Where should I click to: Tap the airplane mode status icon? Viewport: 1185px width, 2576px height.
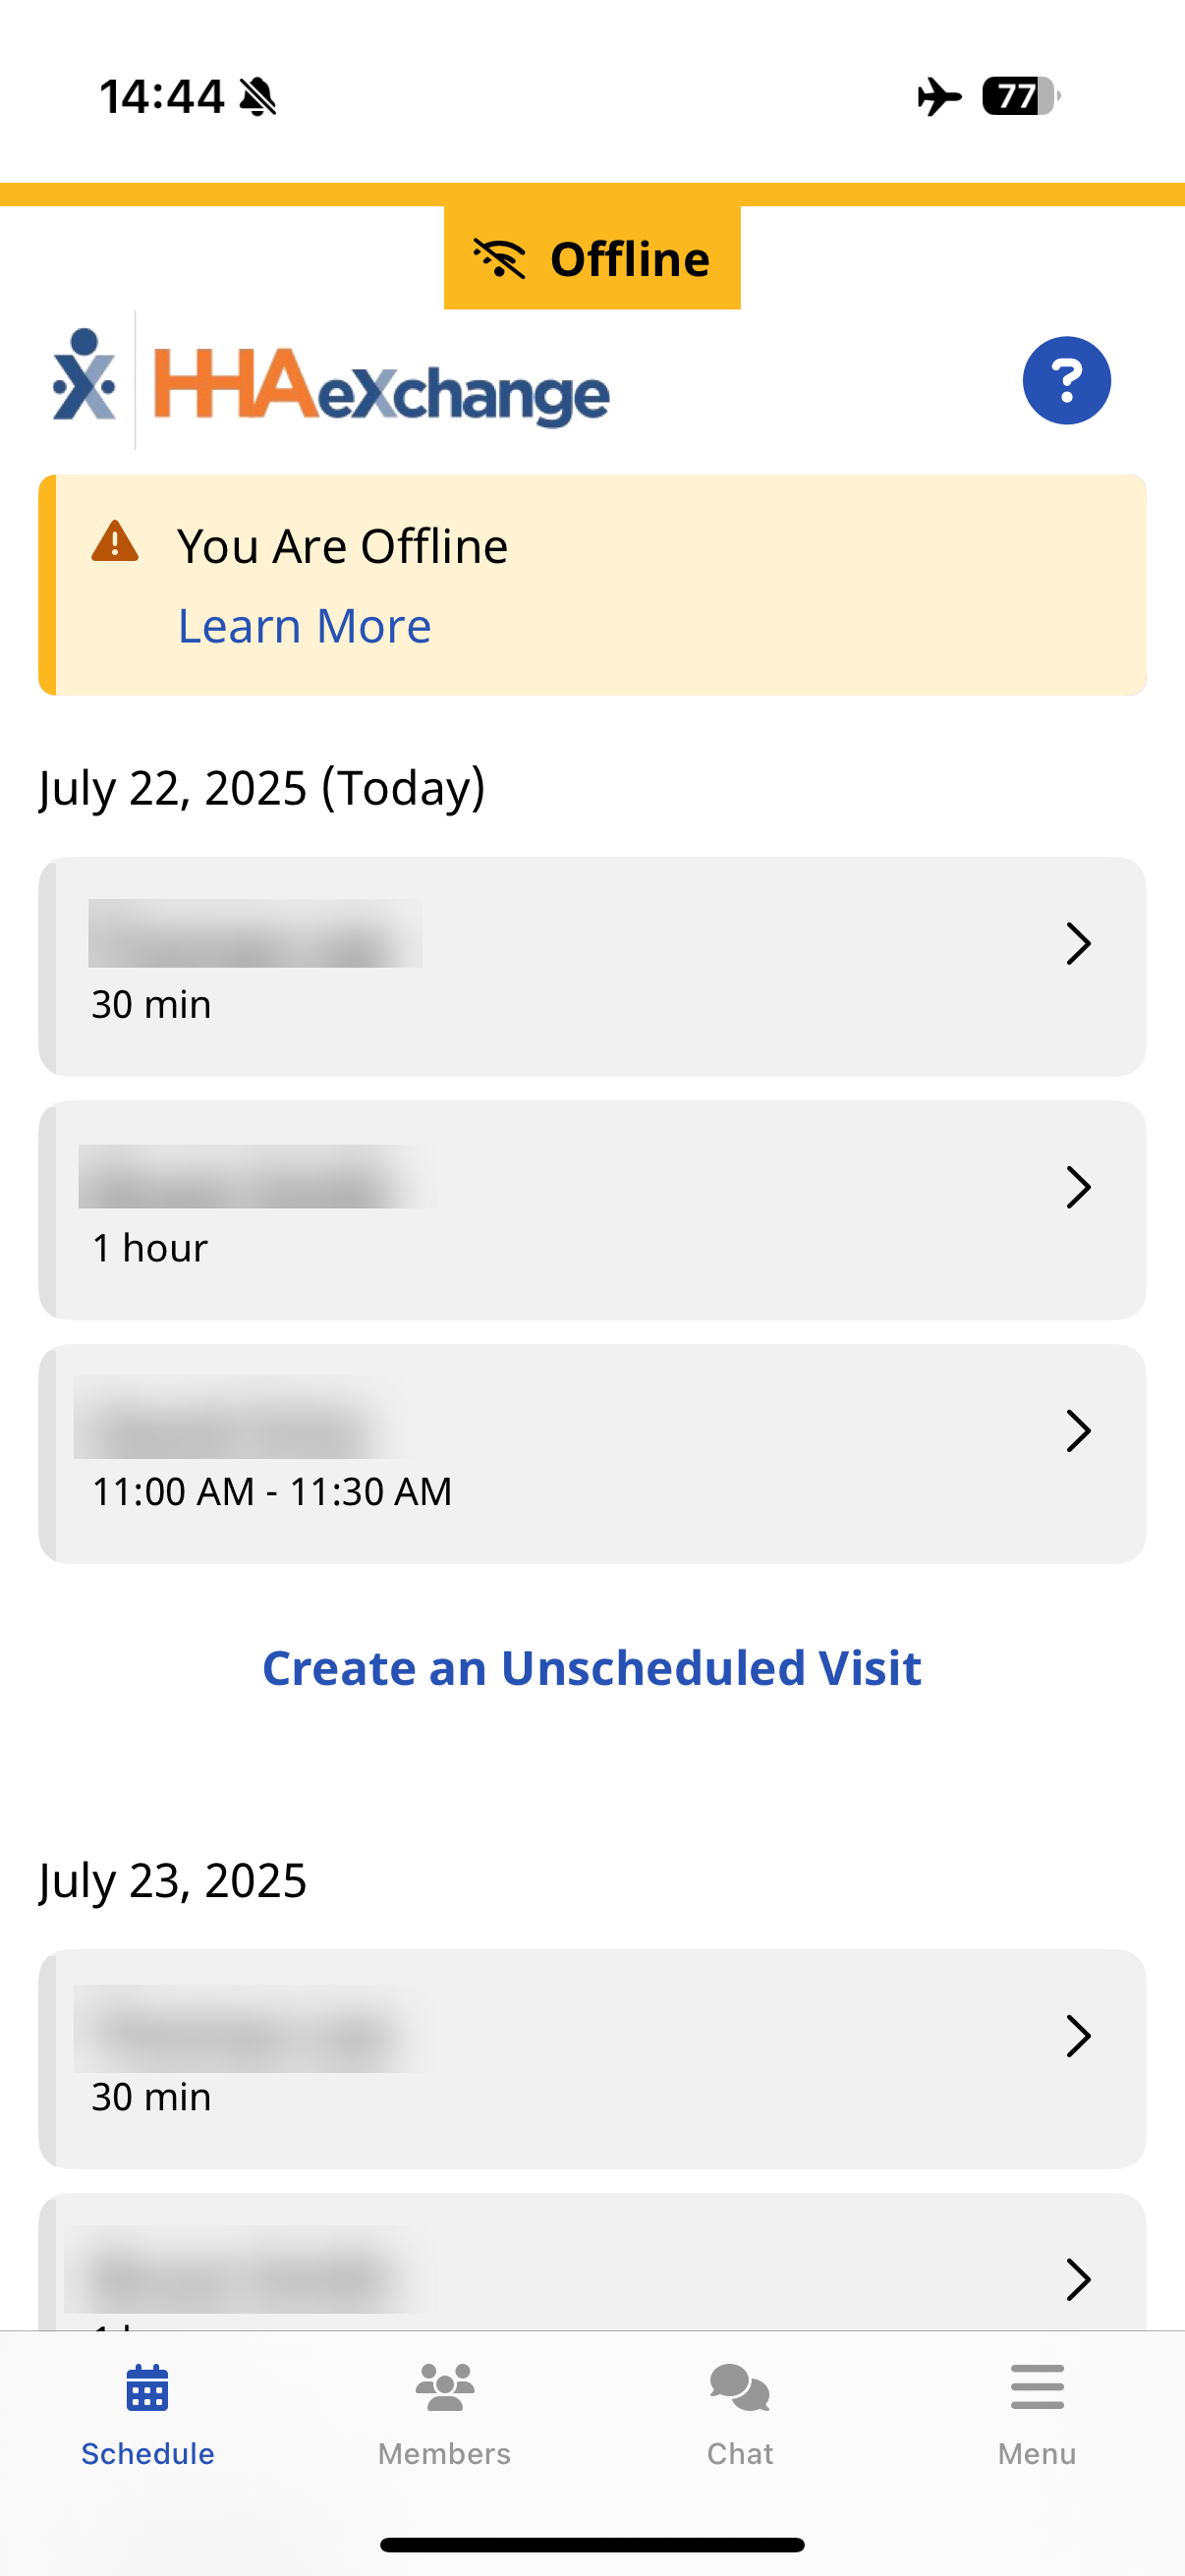click(x=938, y=97)
